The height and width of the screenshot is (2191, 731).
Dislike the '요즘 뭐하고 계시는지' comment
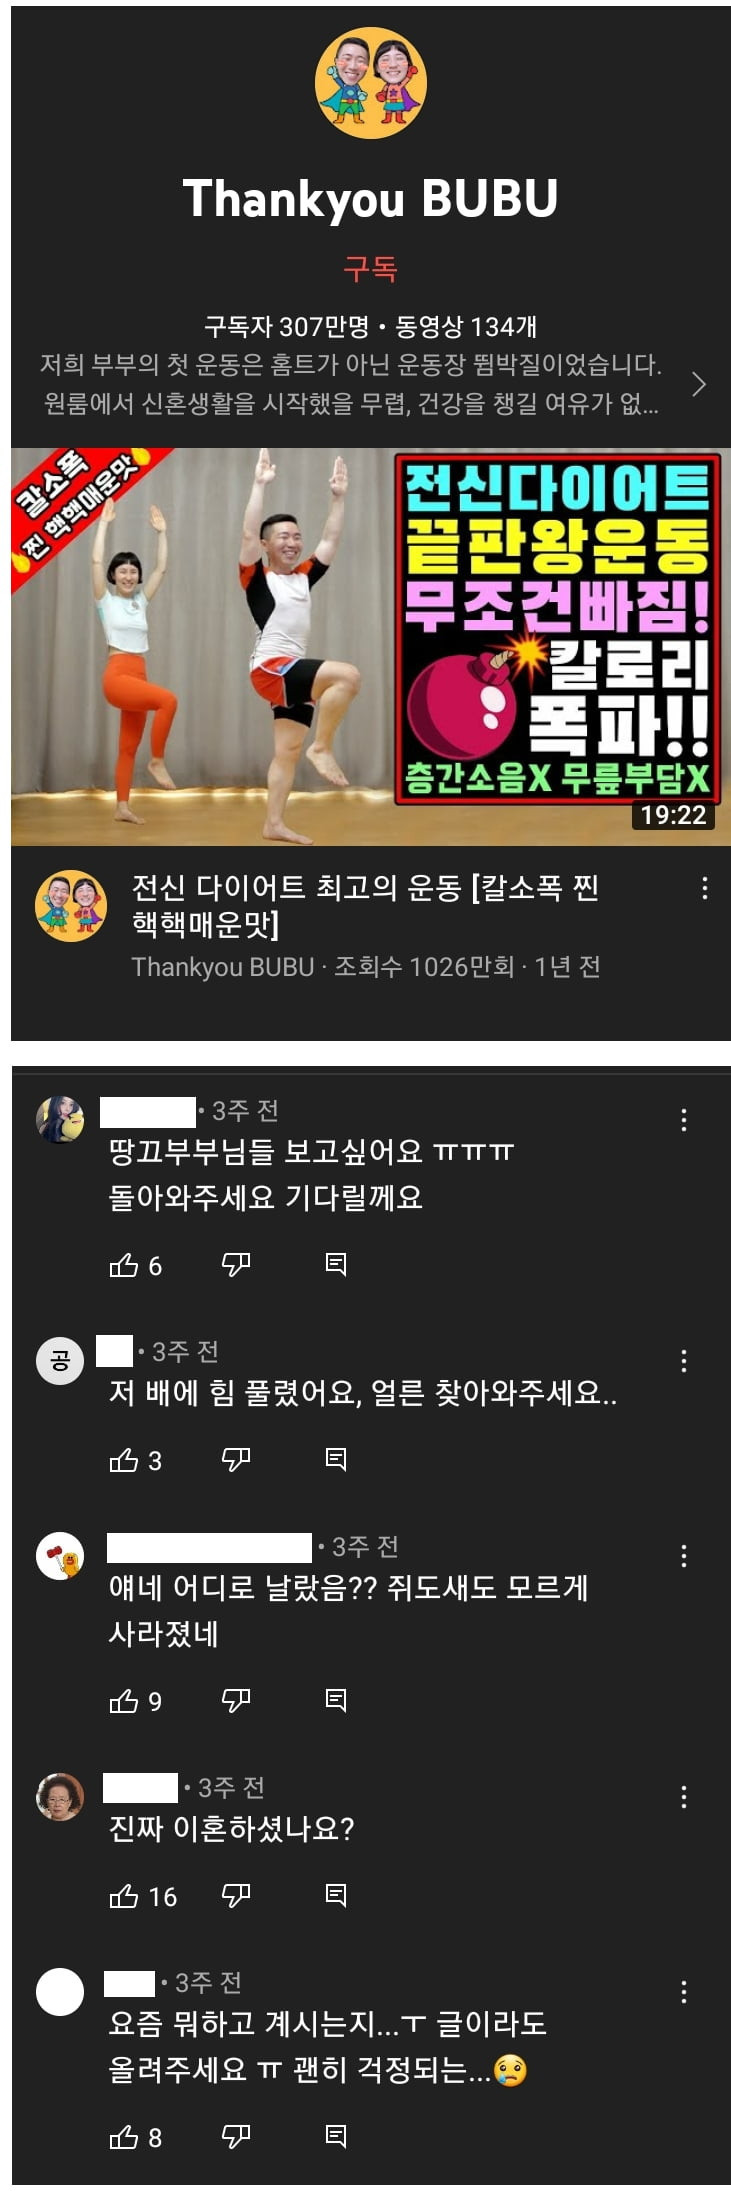[235, 2136]
